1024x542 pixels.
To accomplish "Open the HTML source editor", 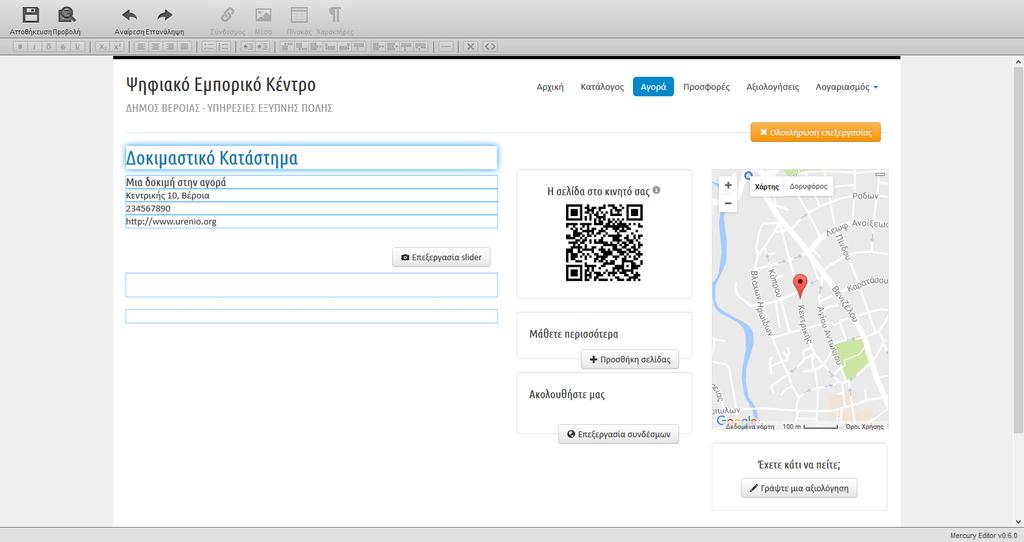I will (x=490, y=47).
